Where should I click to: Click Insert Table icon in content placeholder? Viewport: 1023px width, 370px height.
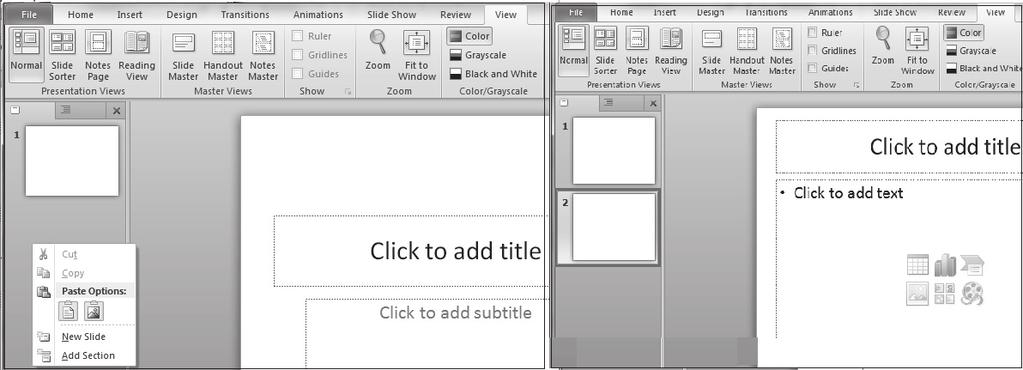pyautogui.click(x=918, y=265)
